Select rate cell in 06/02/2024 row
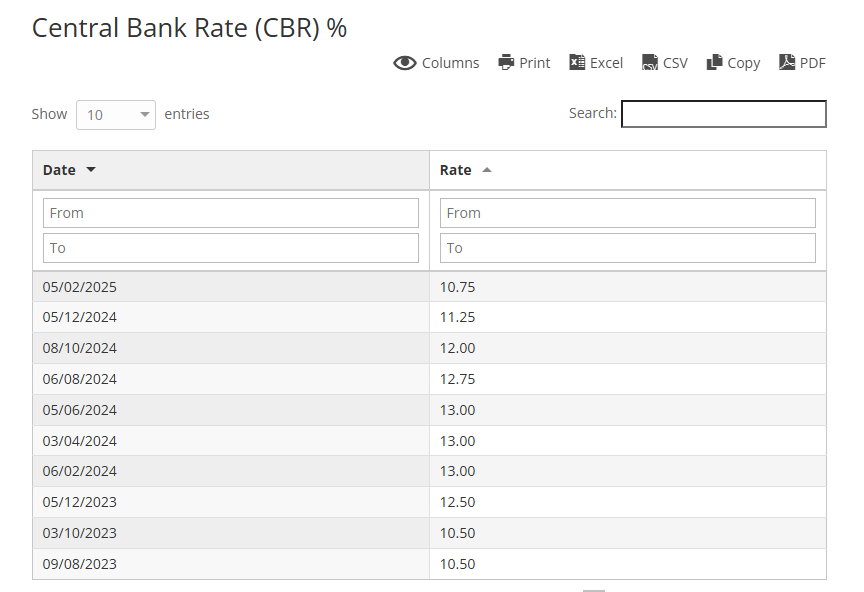 (x=628, y=471)
